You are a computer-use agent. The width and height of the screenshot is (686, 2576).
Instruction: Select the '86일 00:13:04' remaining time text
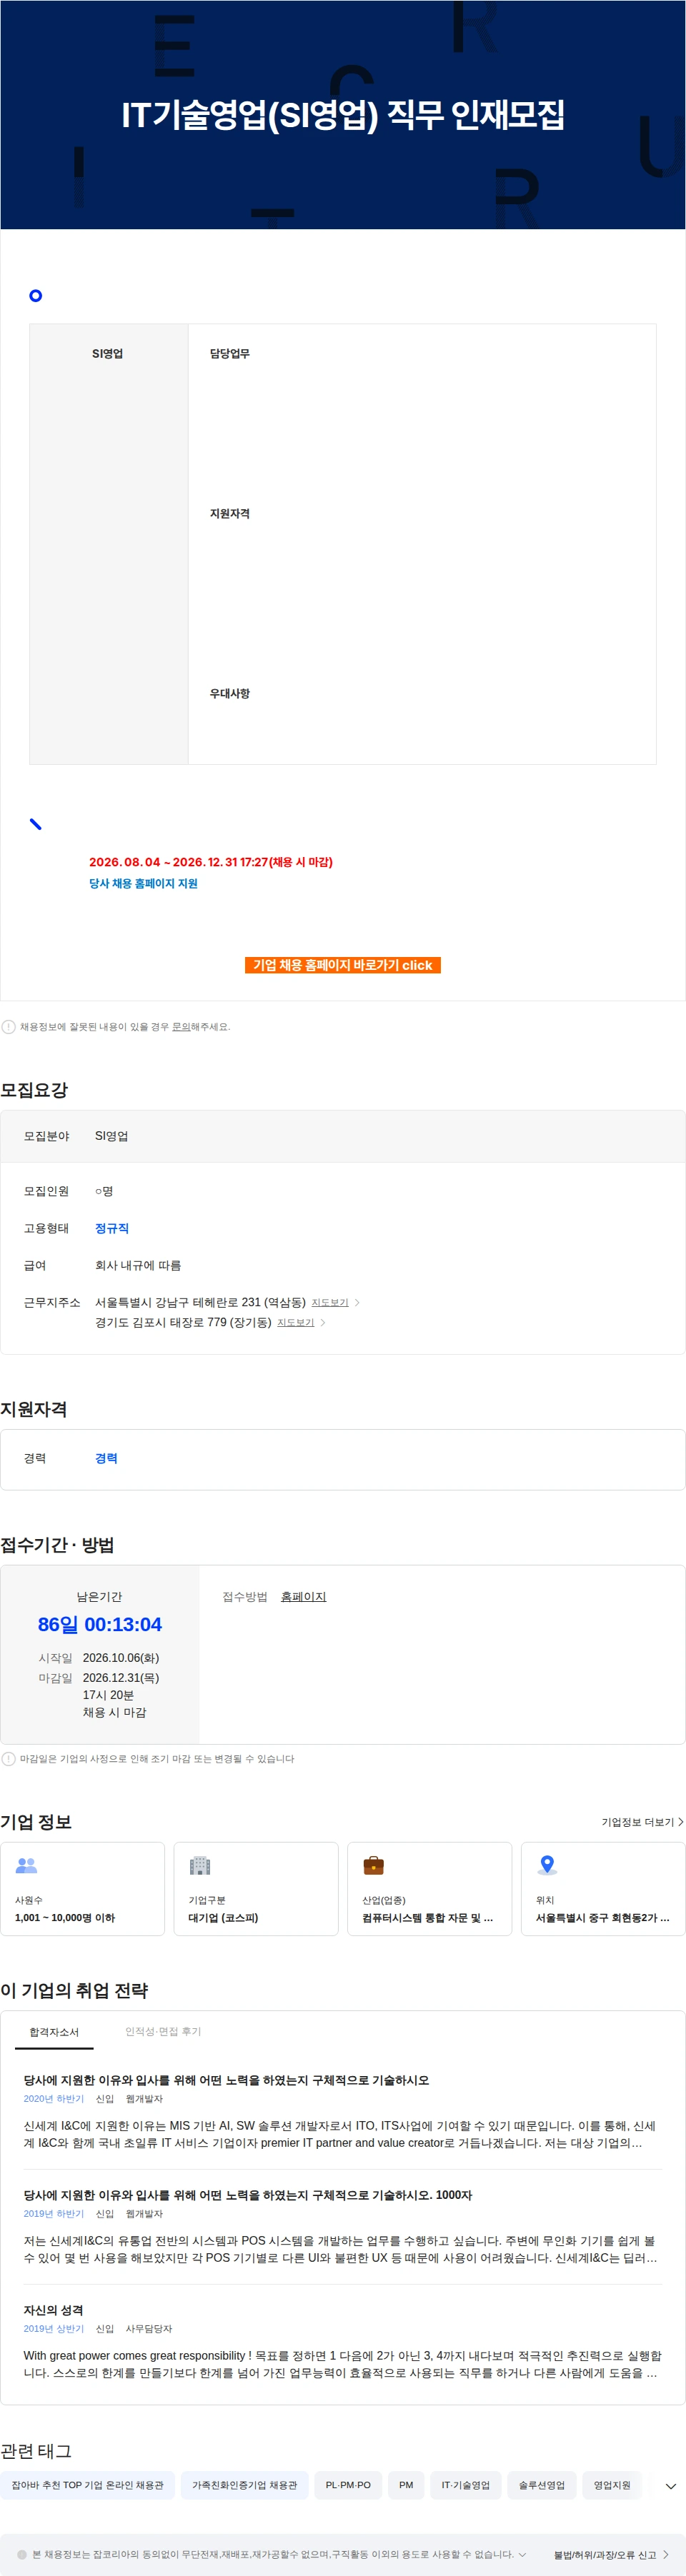click(x=99, y=1625)
